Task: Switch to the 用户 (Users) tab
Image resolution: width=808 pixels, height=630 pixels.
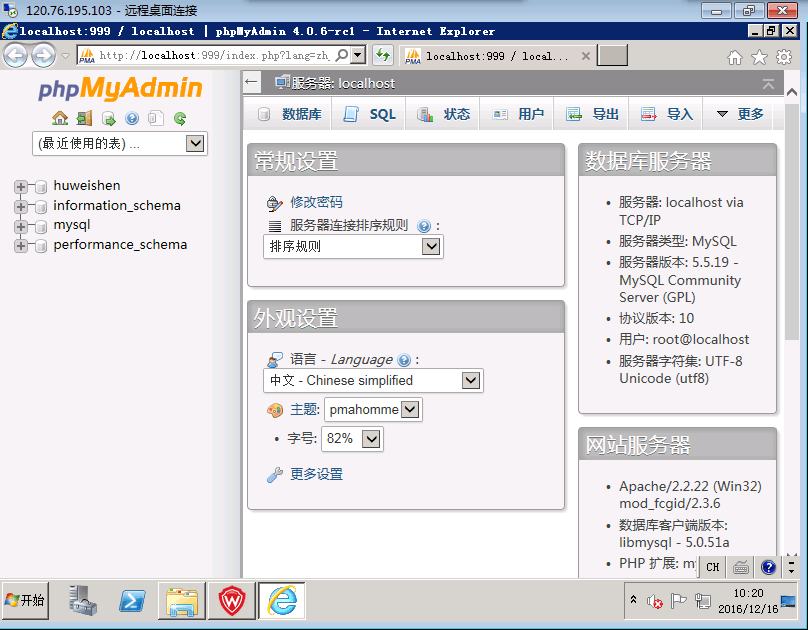Action: click(x=517, y=114)
